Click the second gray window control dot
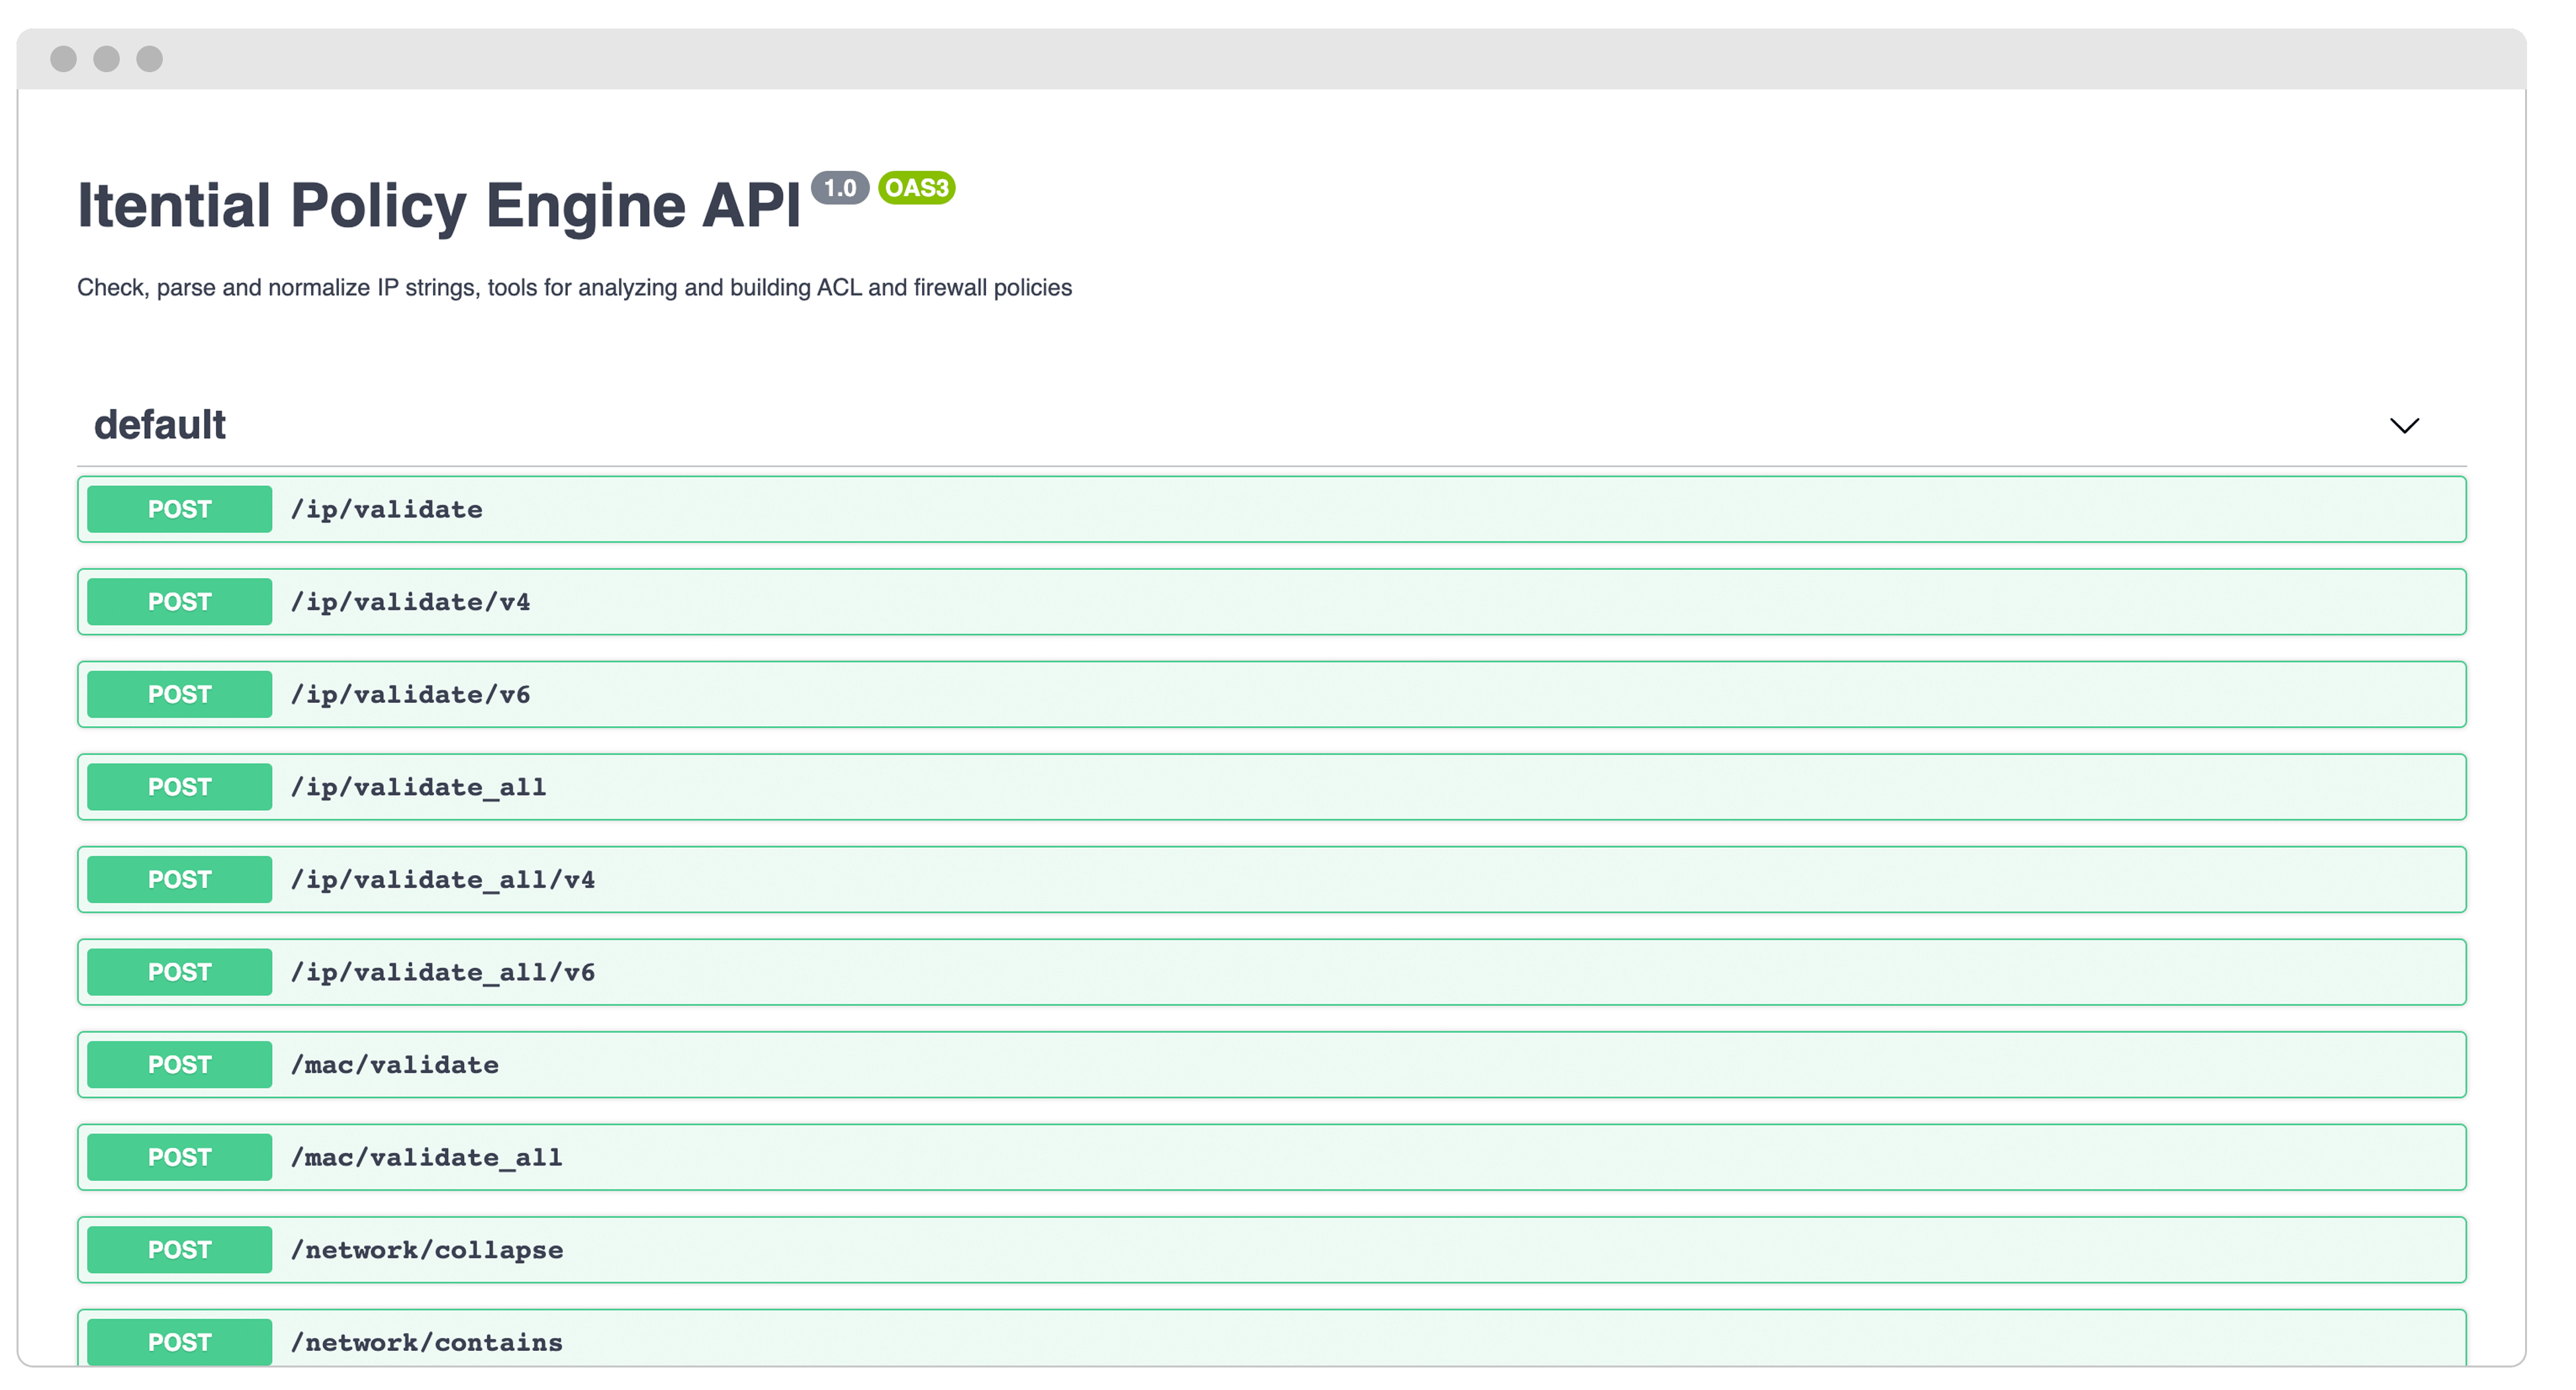The width and height of the screenshot is (2576, 1390). point(106,59)
